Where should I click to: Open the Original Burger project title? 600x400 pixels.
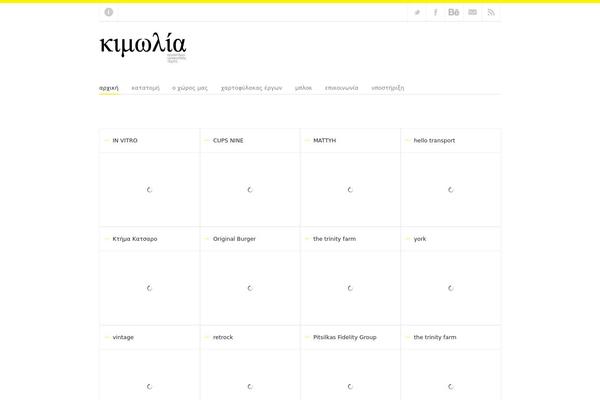click(x=234, y=239)
